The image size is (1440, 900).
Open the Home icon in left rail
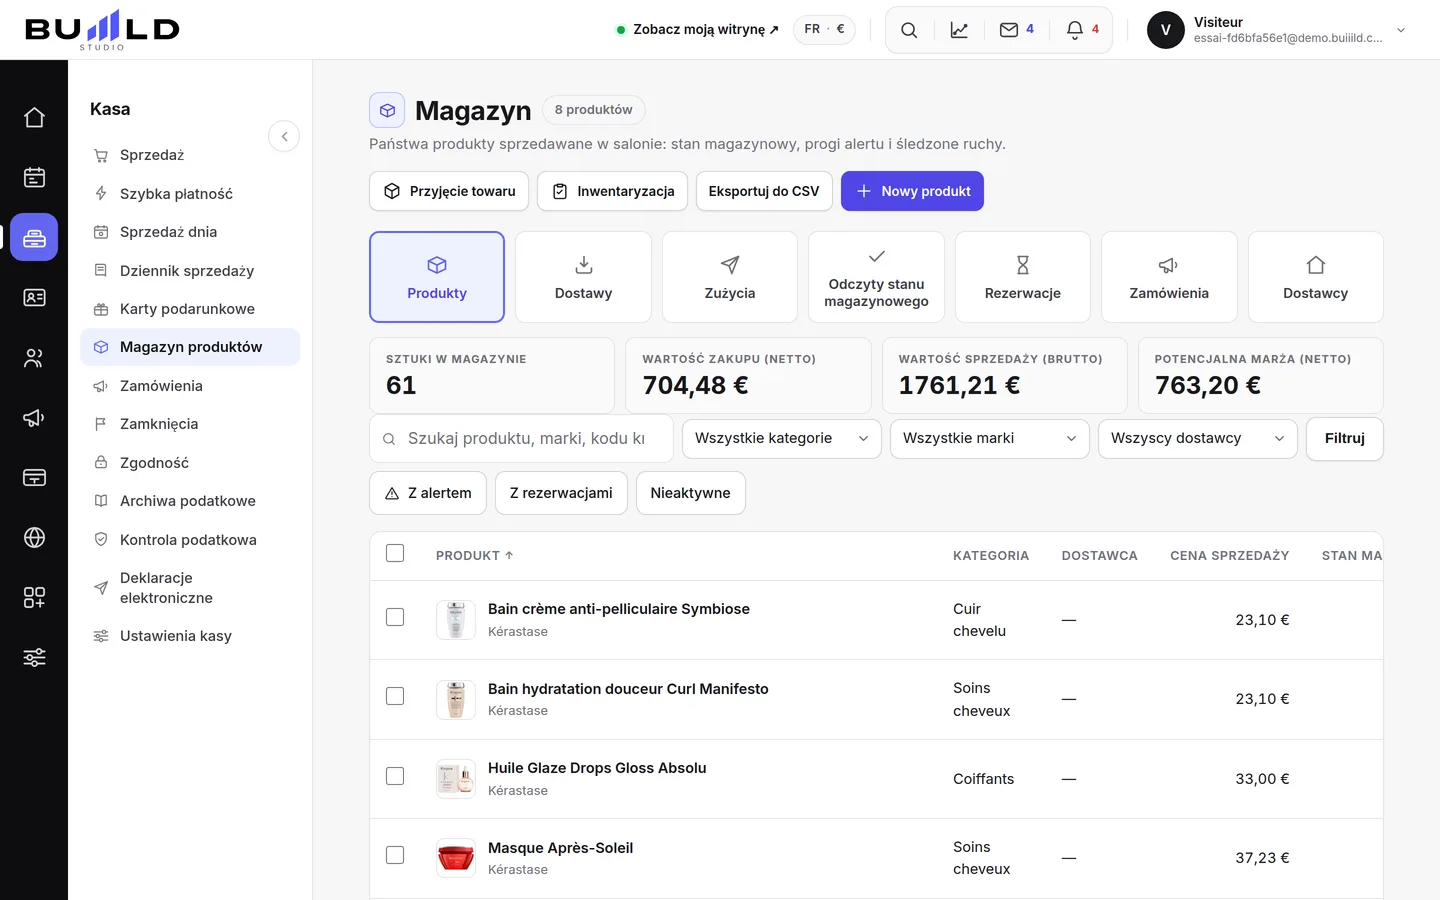coord(34,118)
